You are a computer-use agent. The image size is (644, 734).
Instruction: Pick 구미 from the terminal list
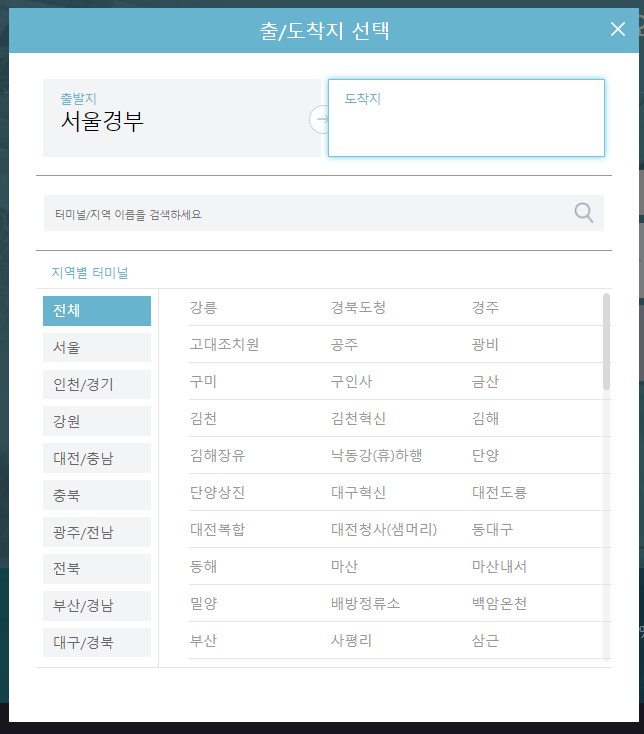203,382
